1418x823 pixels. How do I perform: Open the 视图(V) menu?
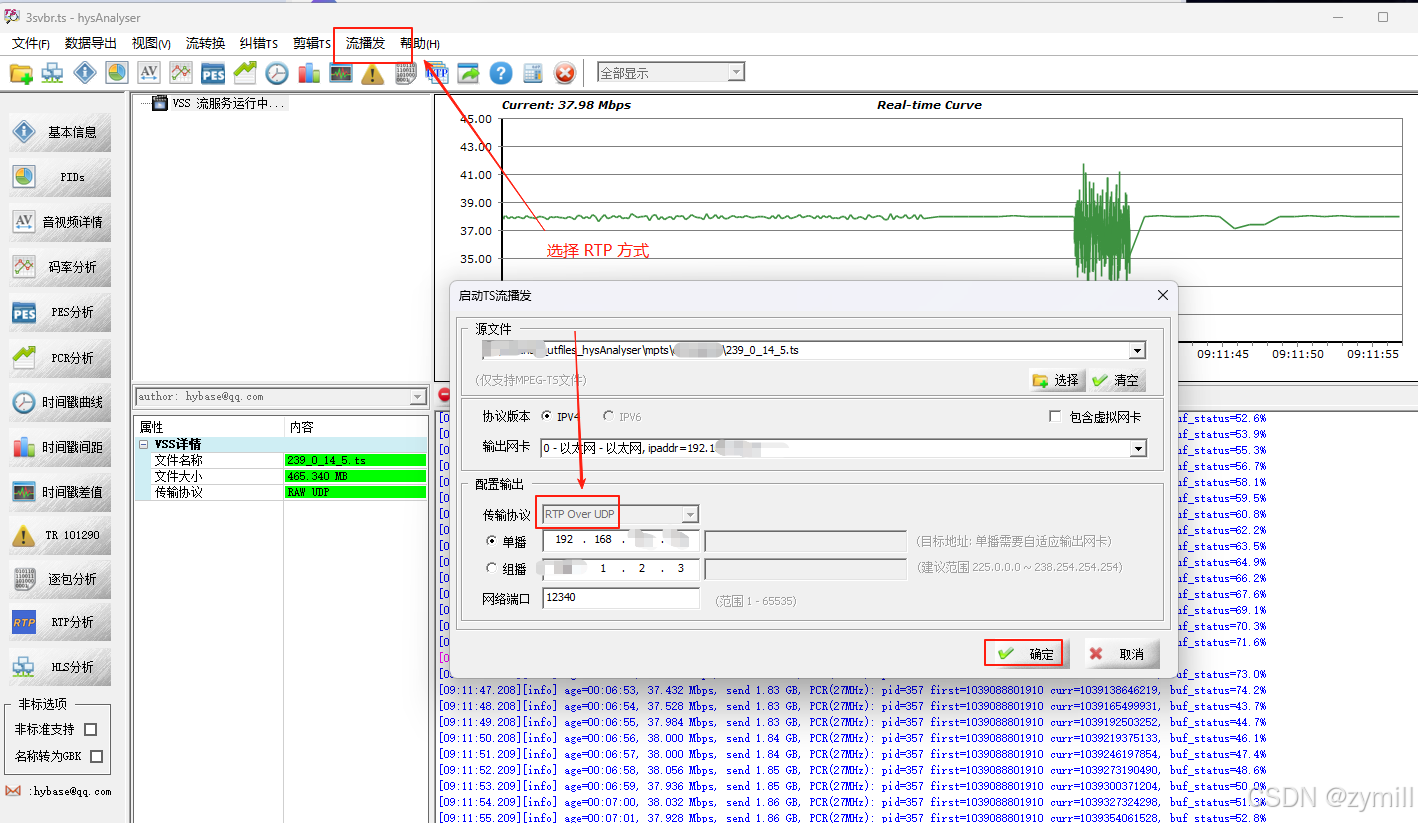(151, 43)
